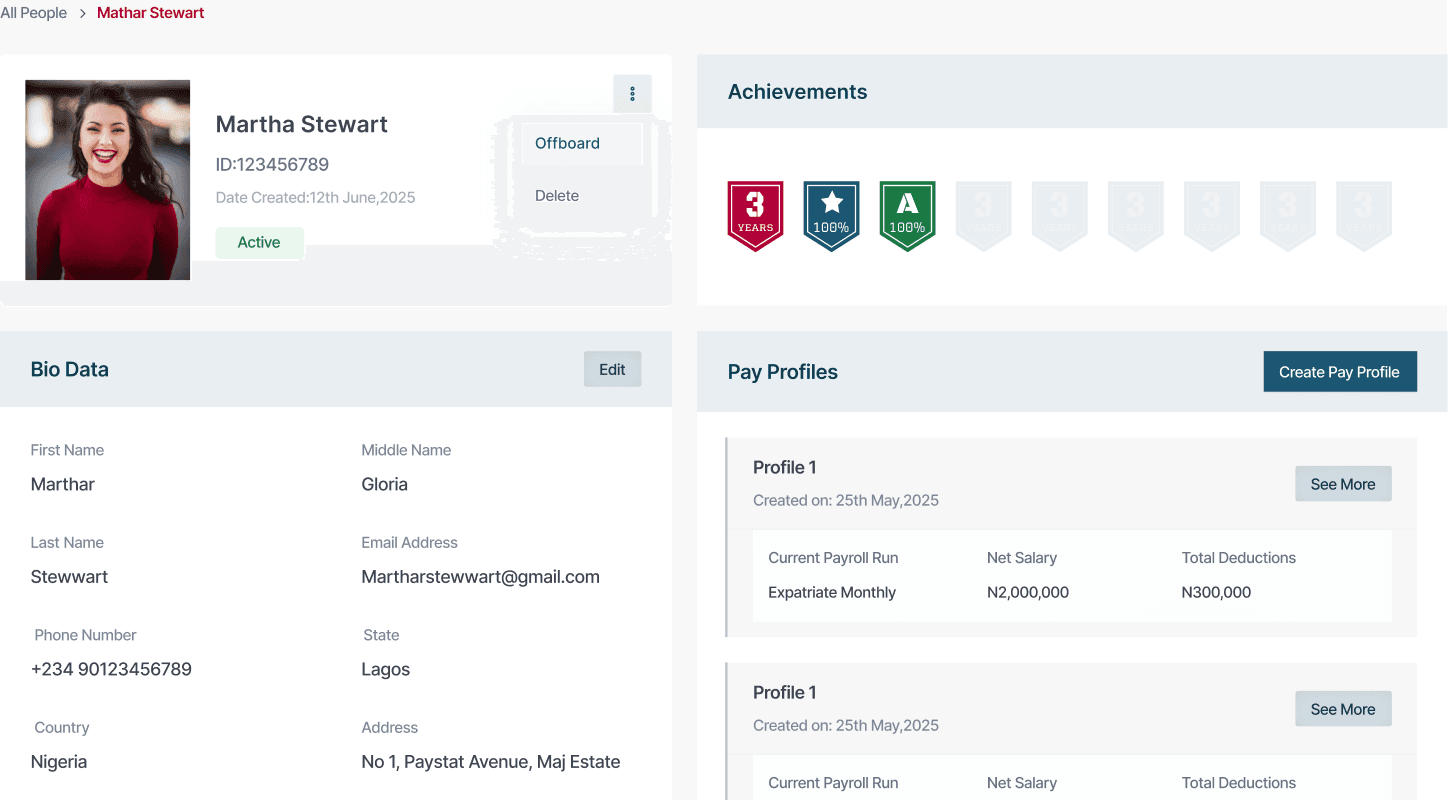
Task: Click the fourth greyed-out achievement badge
Action: (x=1211, y=215)
